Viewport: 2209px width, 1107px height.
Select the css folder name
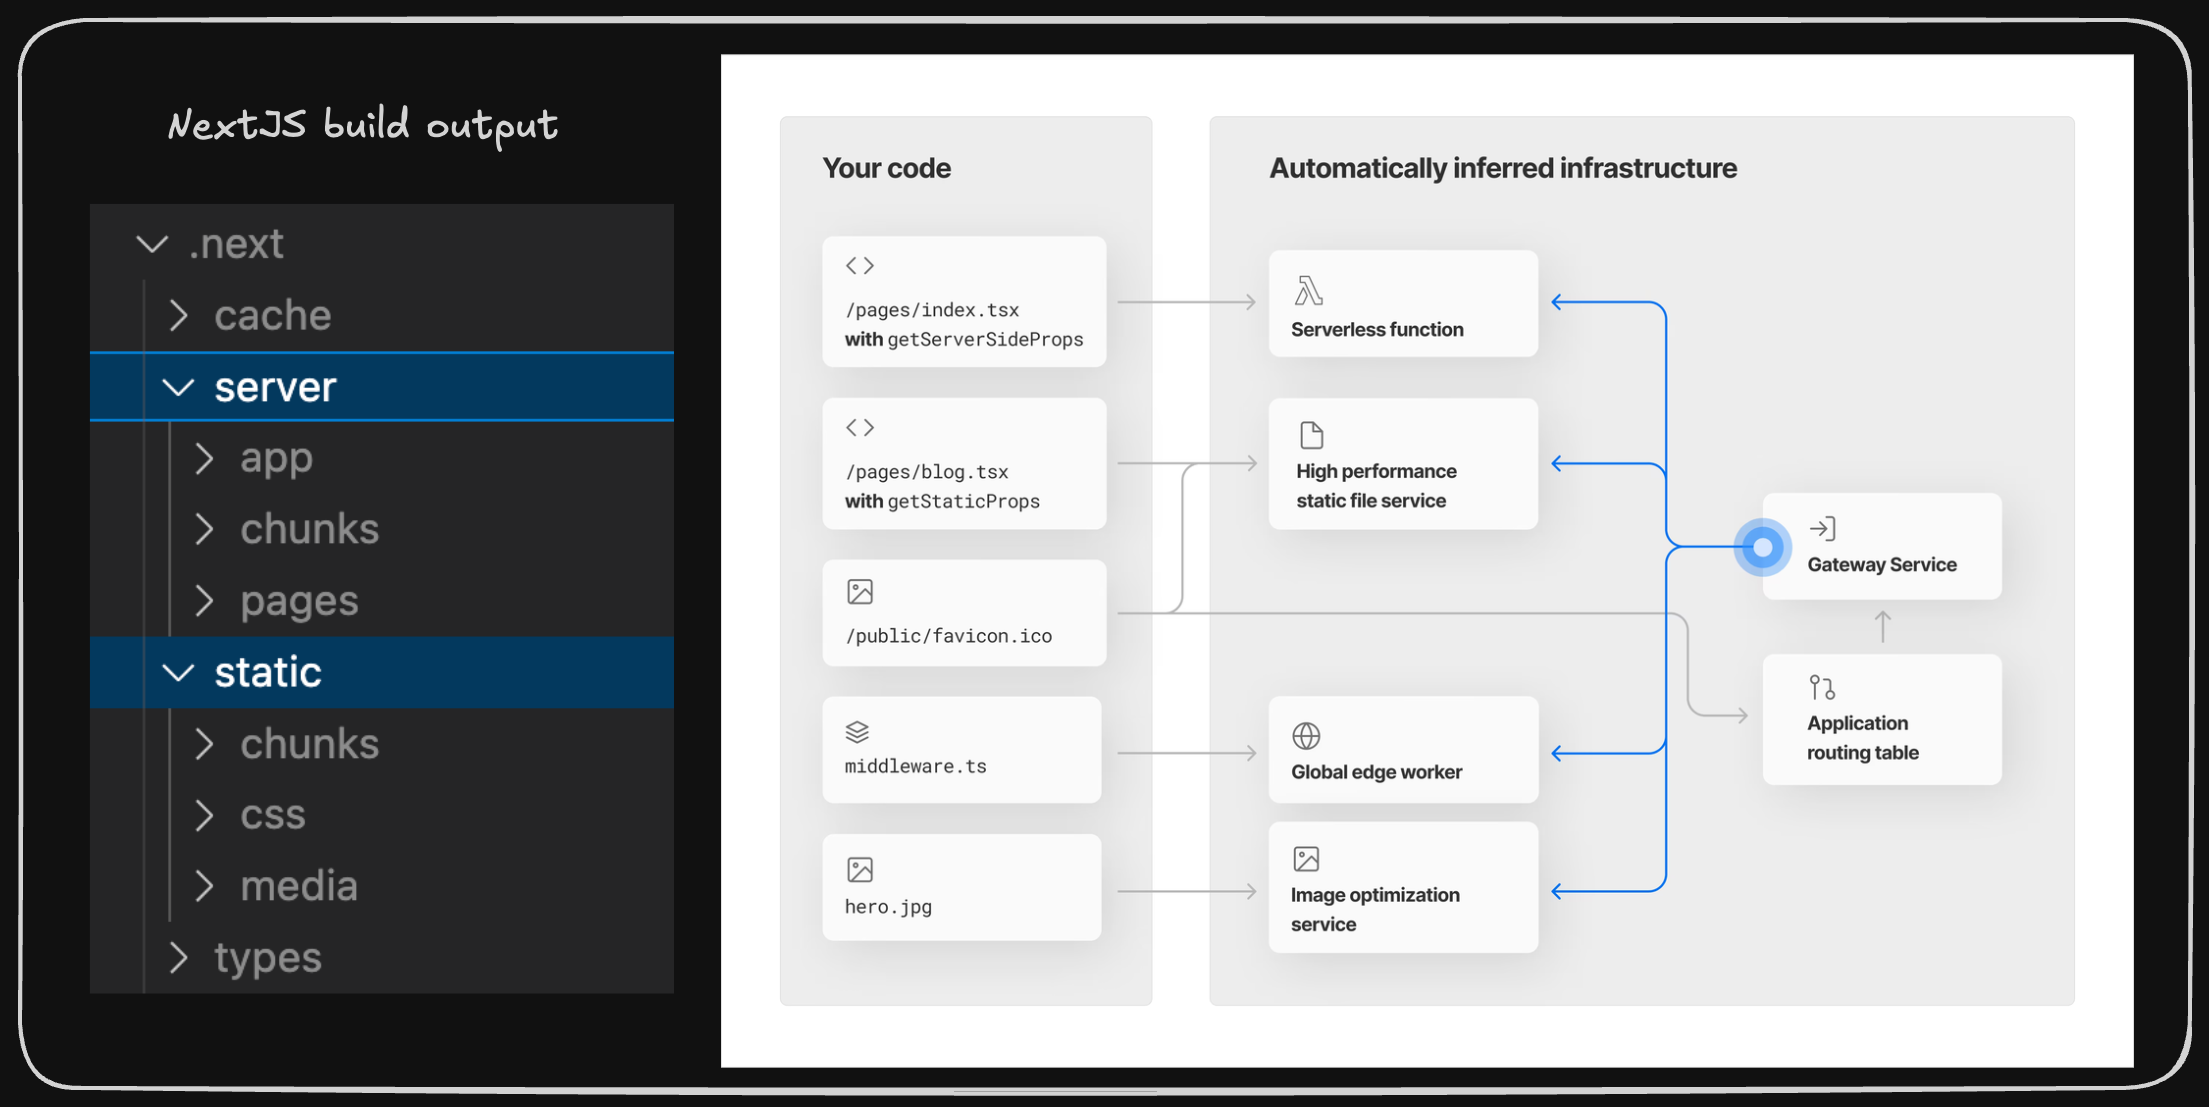point(273,815)
